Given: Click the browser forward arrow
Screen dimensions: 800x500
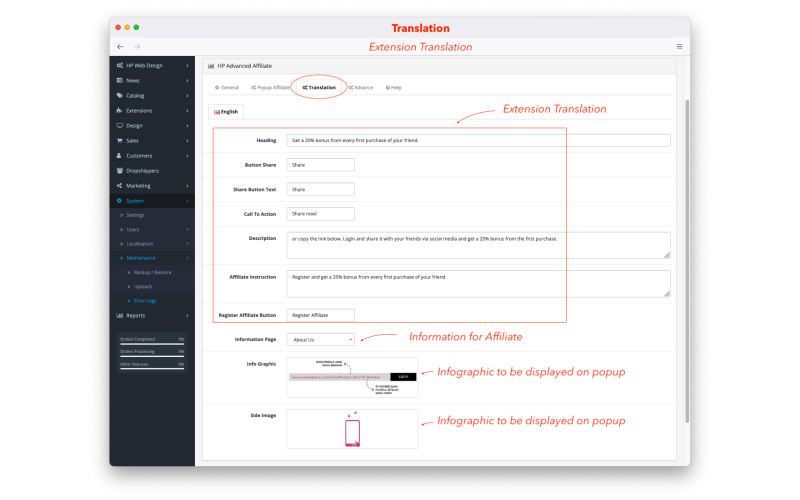Looking at the screenshot, I should (x=137, y=46).
